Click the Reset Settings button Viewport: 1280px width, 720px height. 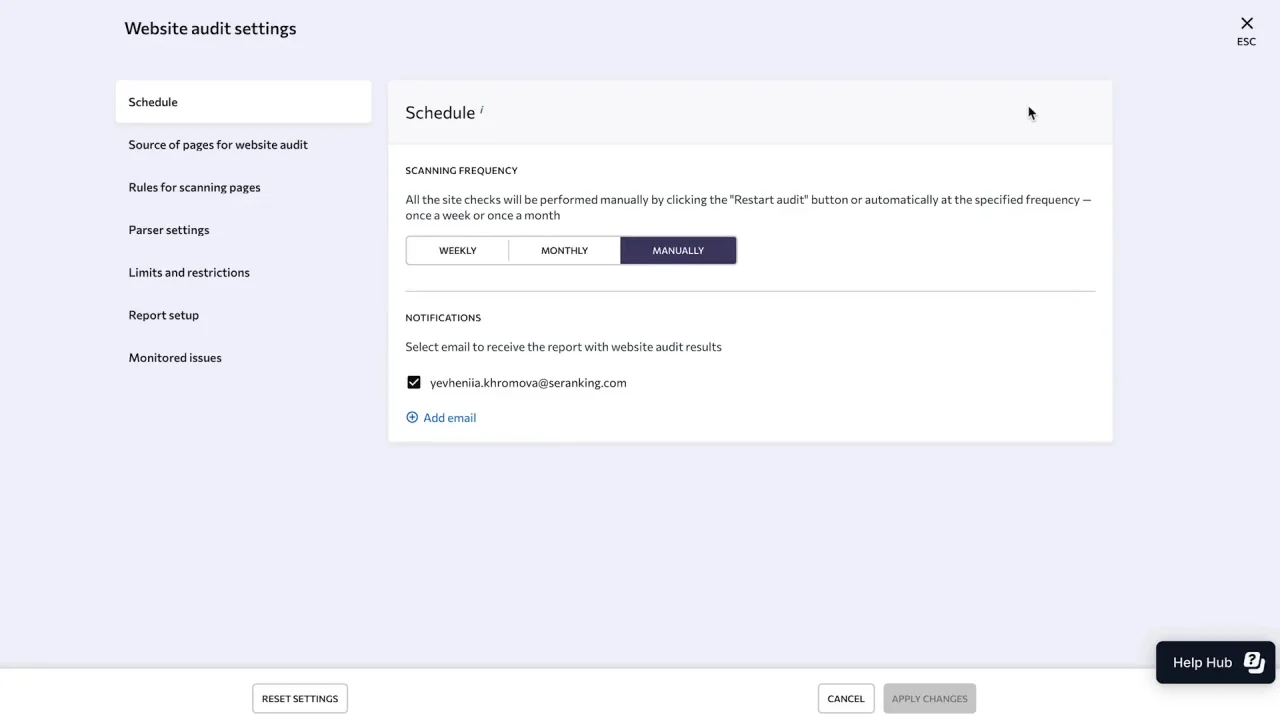tap(300, 699)
